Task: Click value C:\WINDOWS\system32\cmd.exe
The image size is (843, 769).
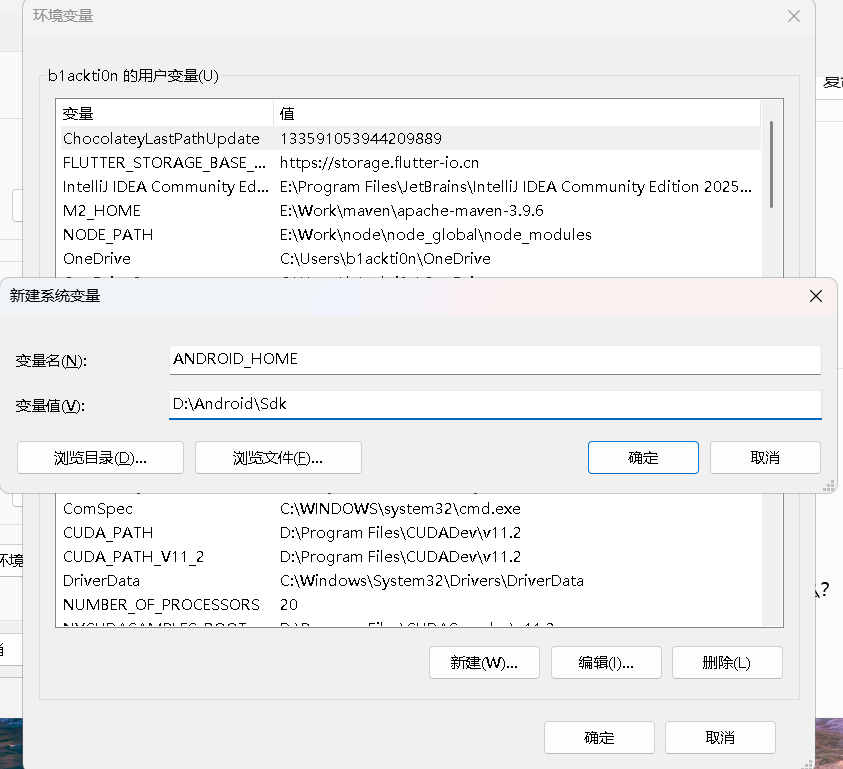Action: (400, 509)
